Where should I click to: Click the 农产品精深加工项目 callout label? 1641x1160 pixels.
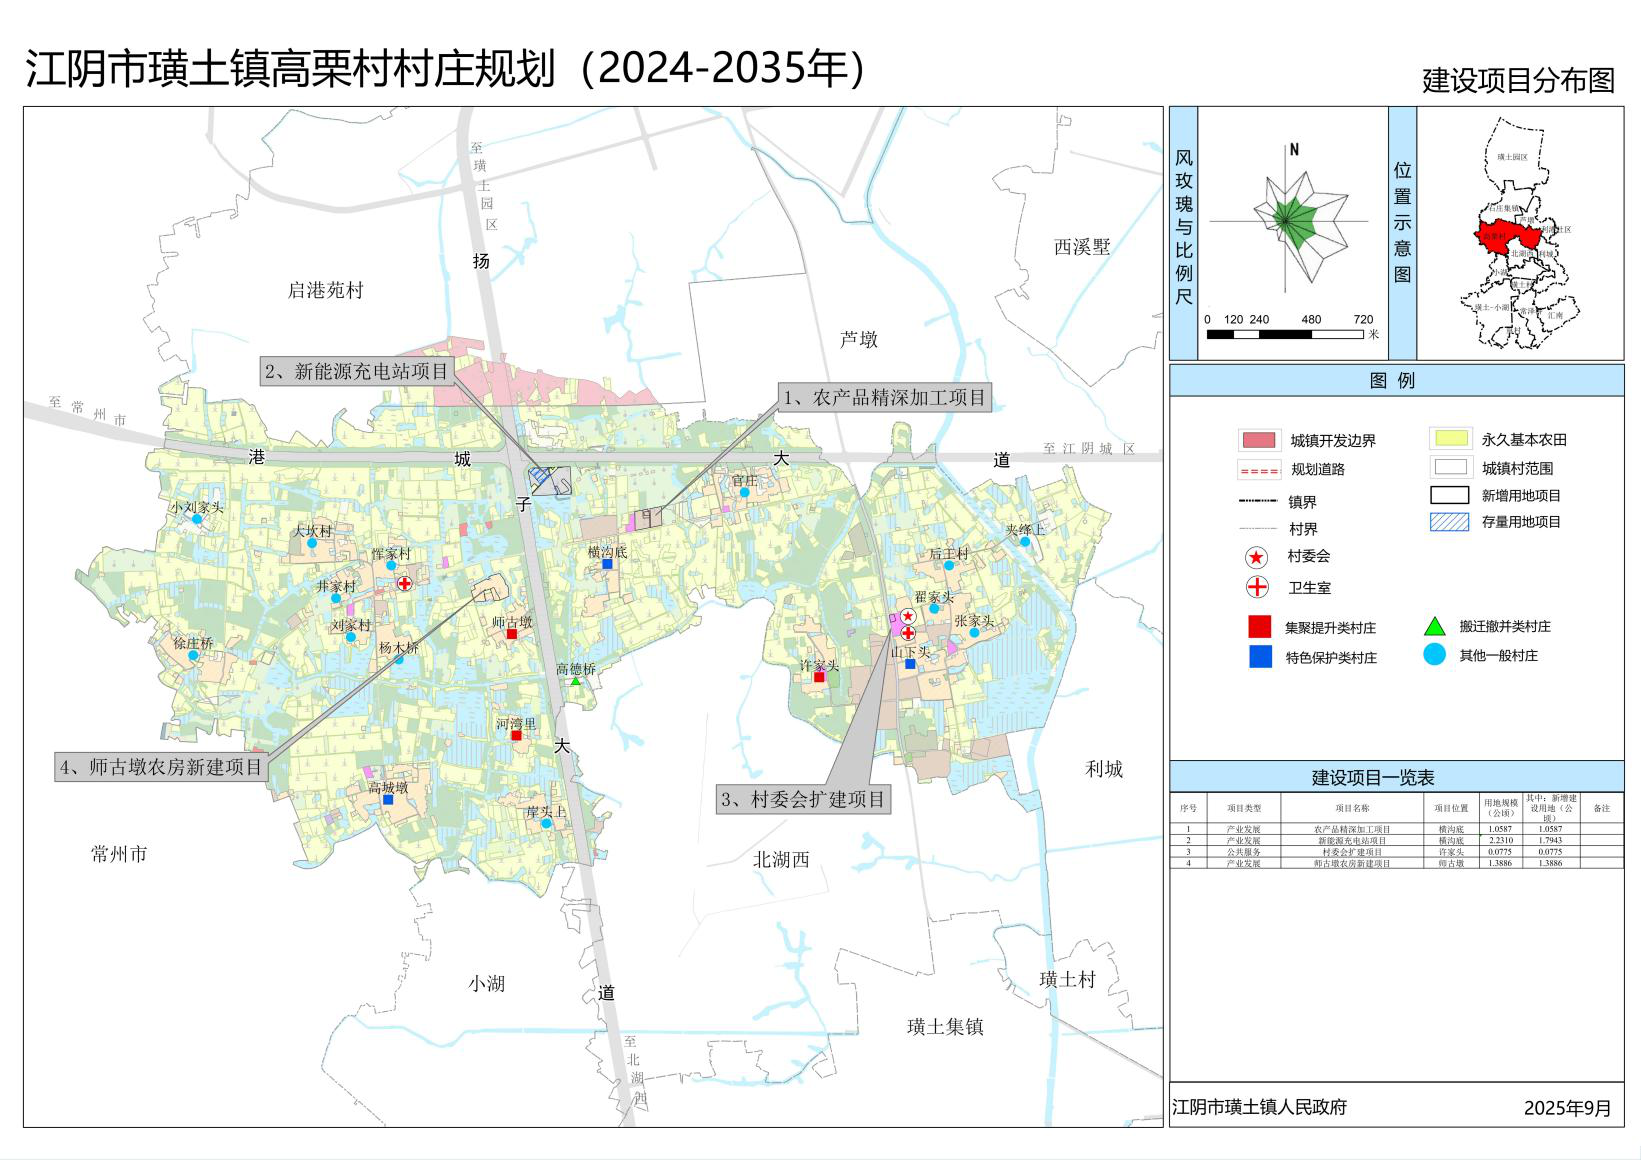point(884,397)
